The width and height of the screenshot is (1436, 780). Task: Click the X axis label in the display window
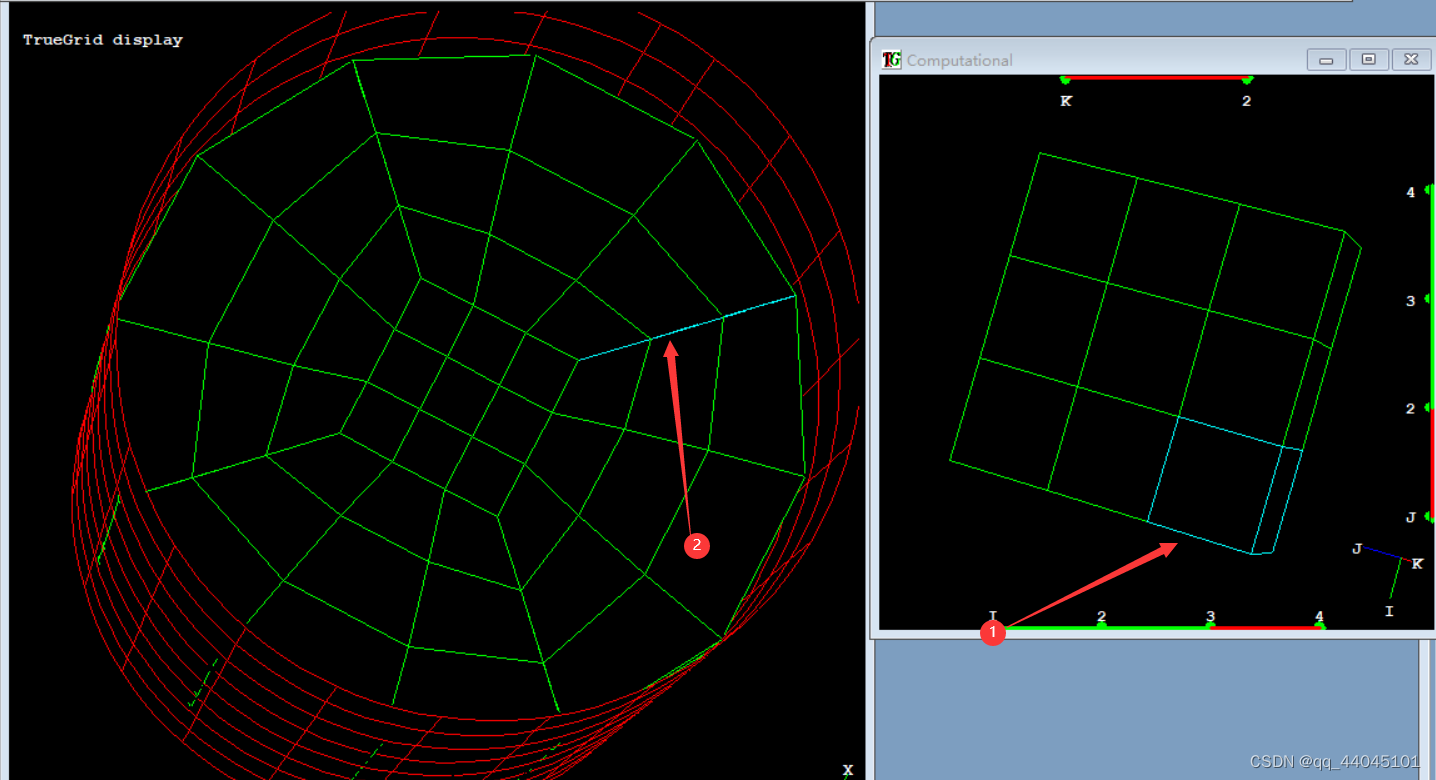(848, 769)
